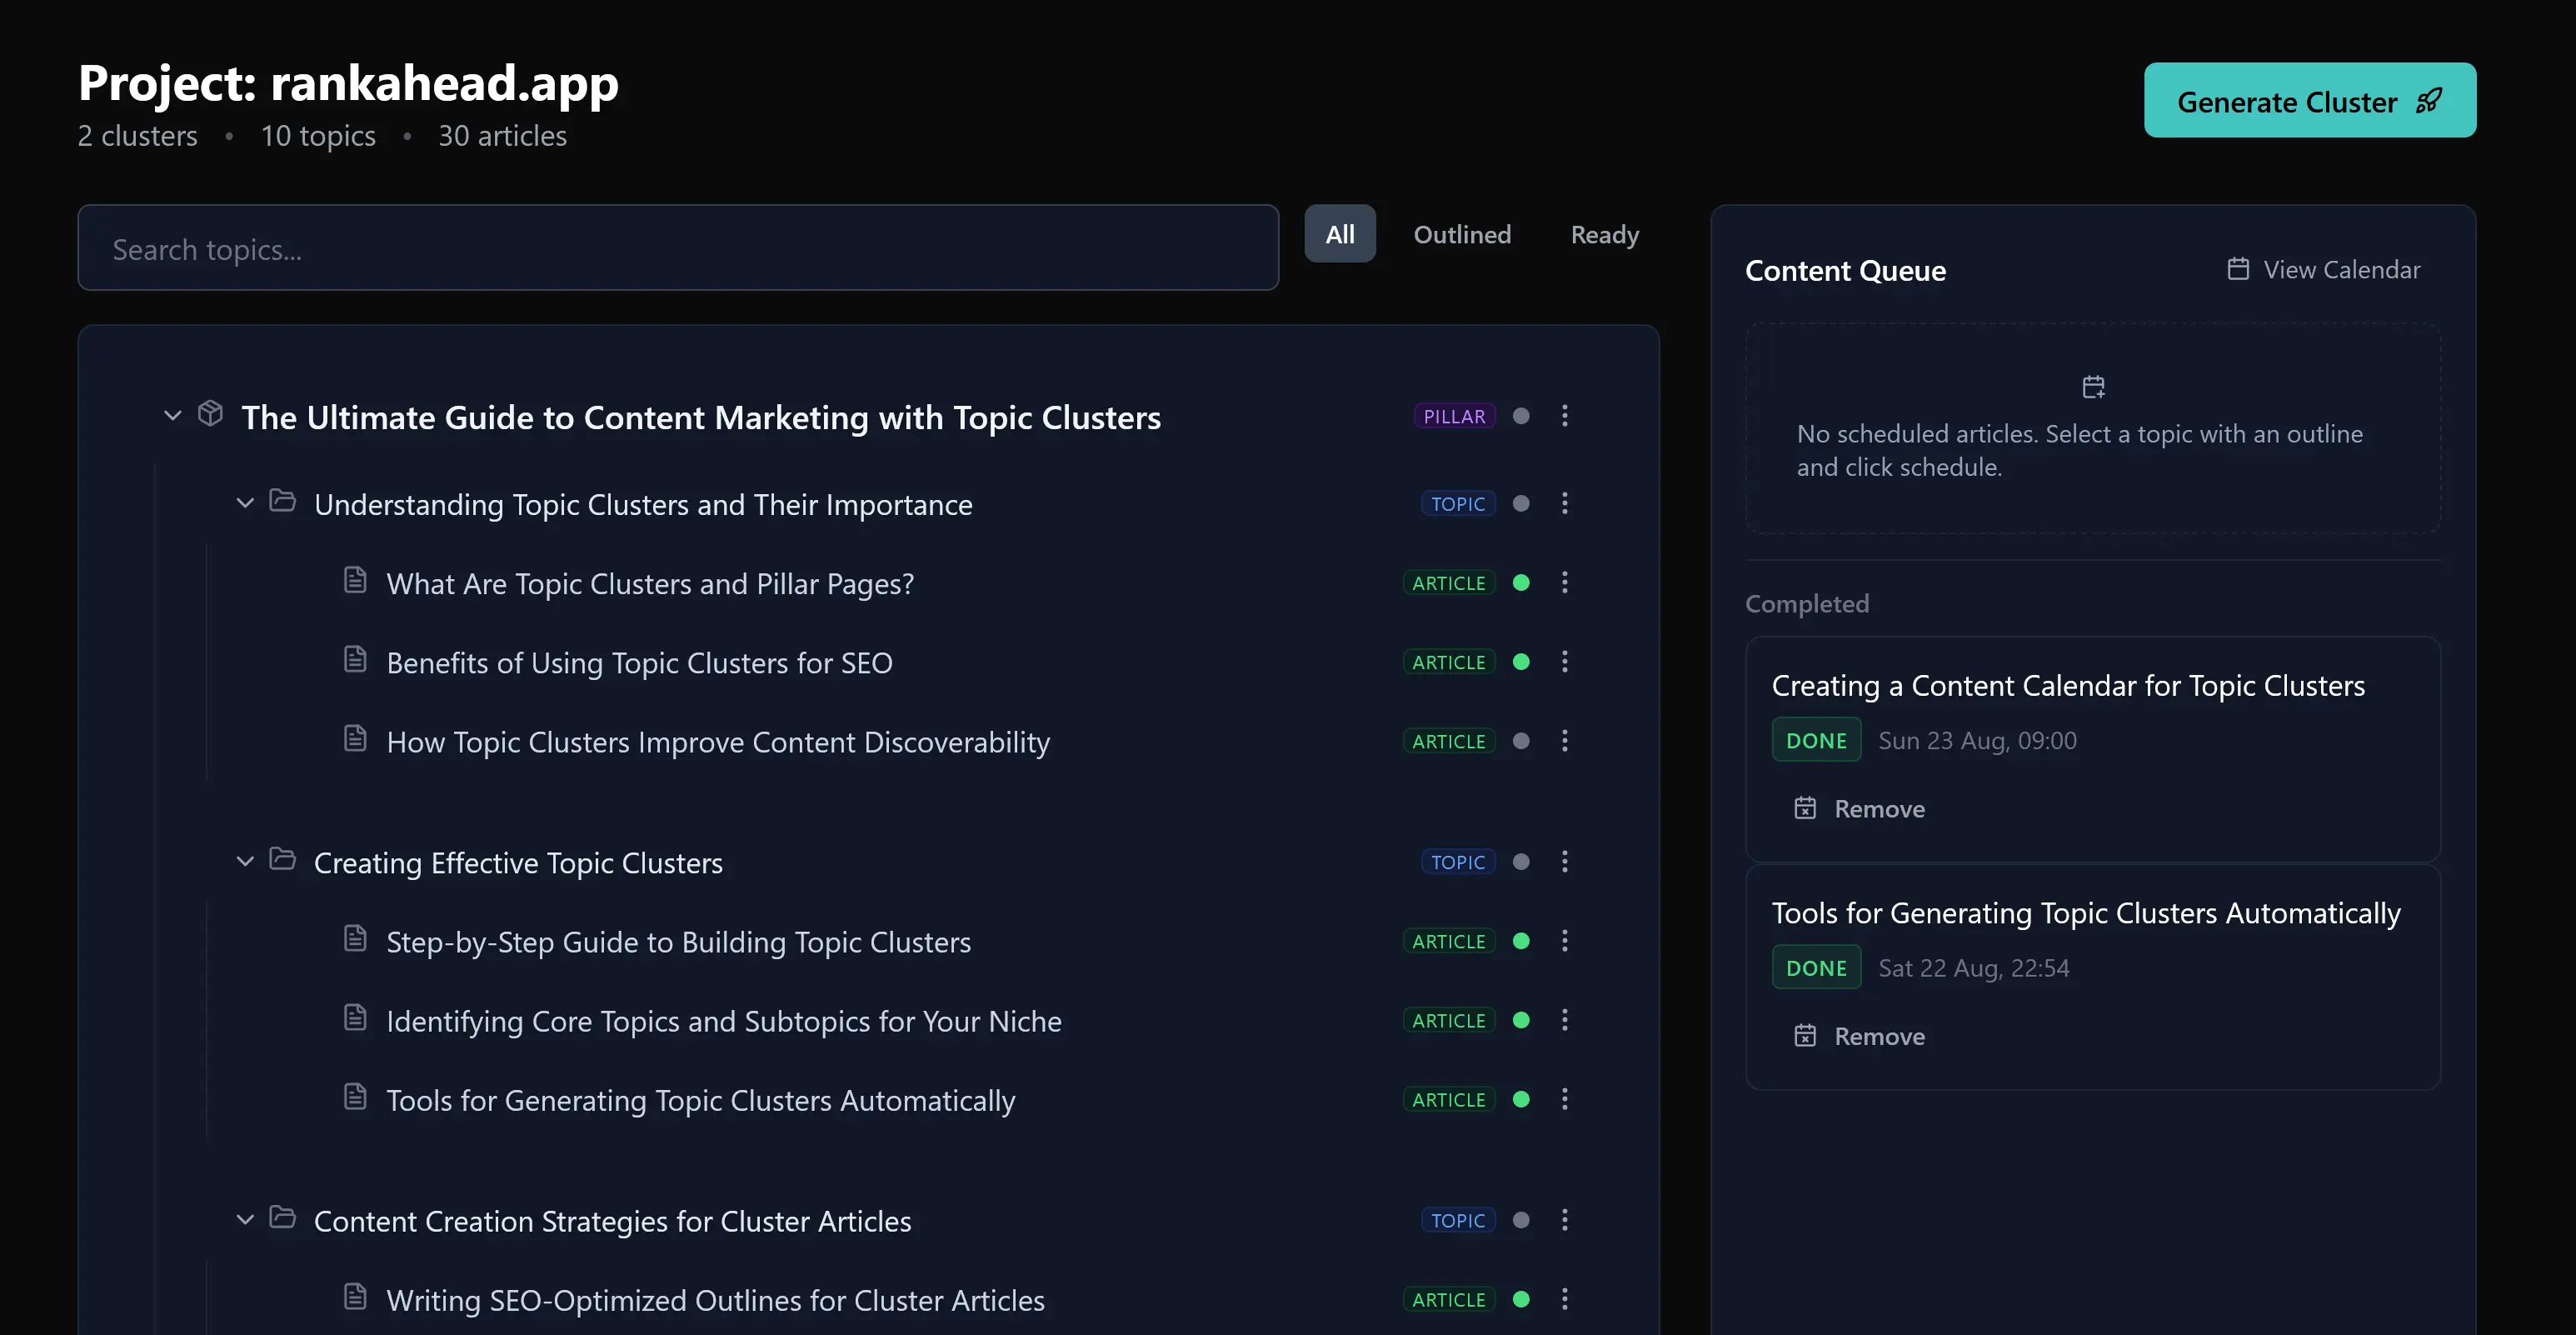
Task: Click green status dot for Benefits of Using article
Action: point(1521,661)
